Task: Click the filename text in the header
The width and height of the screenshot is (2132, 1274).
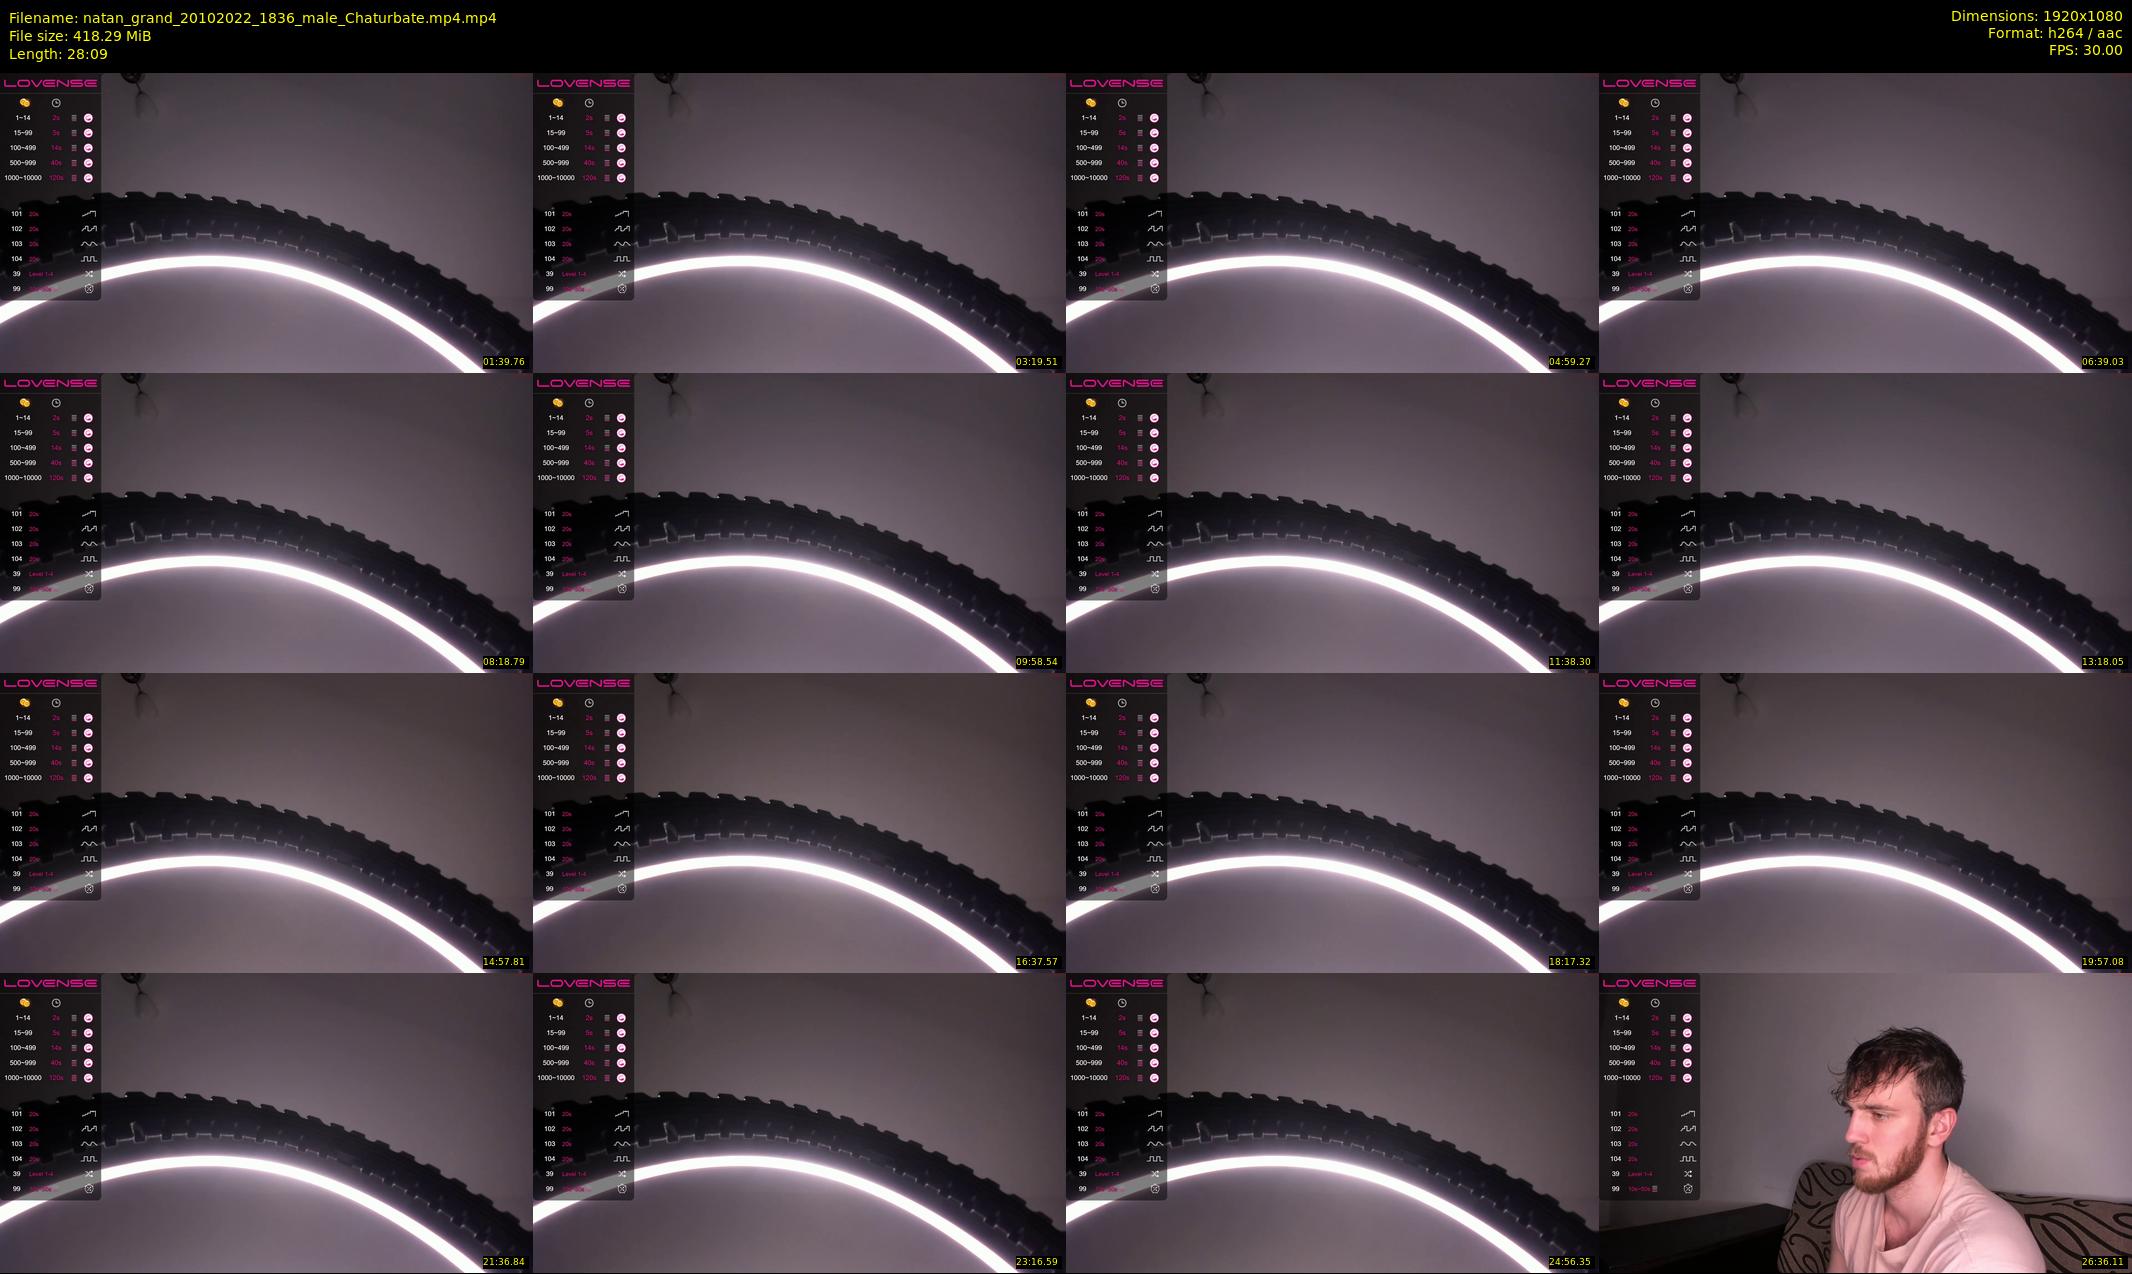Action: click(x=252, y=18)
